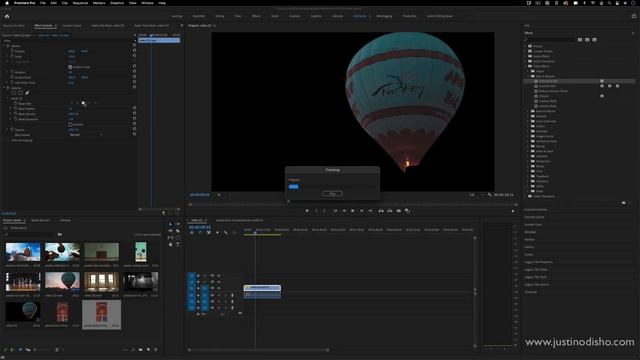The height and width of the screenshot is (360, 640).
Task: Open the Blend Mode Normal dropdown
Action: coord(86,135)
